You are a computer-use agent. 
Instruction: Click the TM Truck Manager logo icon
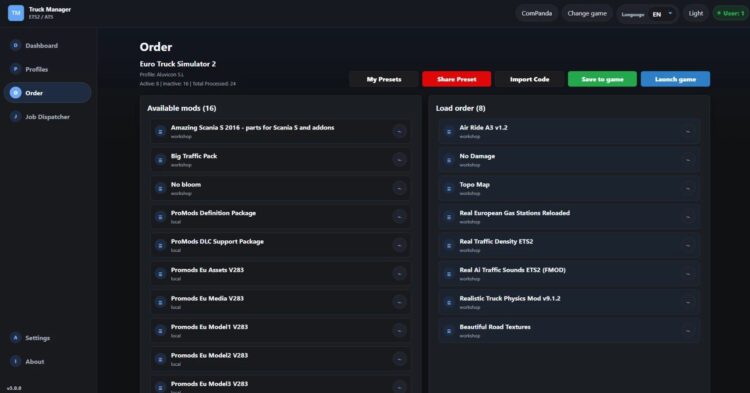pos(16,13)
